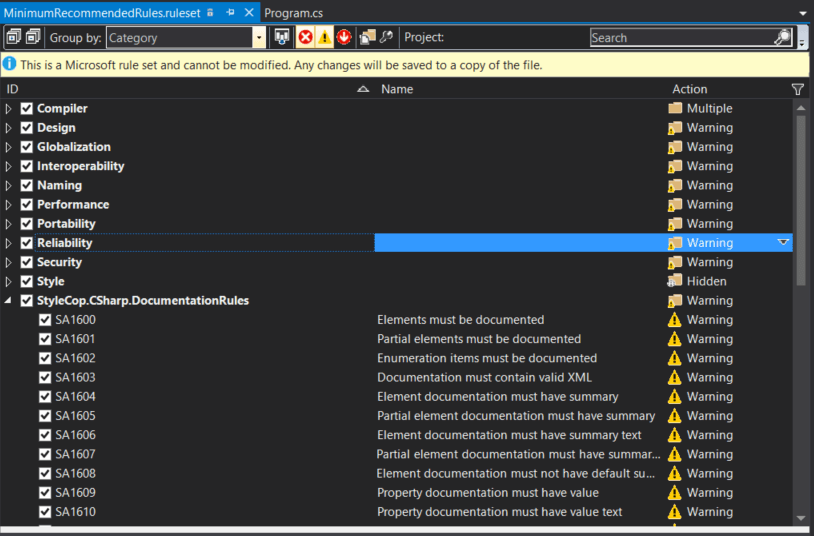This screenshot has height=536, width=814.
Task: Switch to the Program.cs tab
Action: click(293, 13)
